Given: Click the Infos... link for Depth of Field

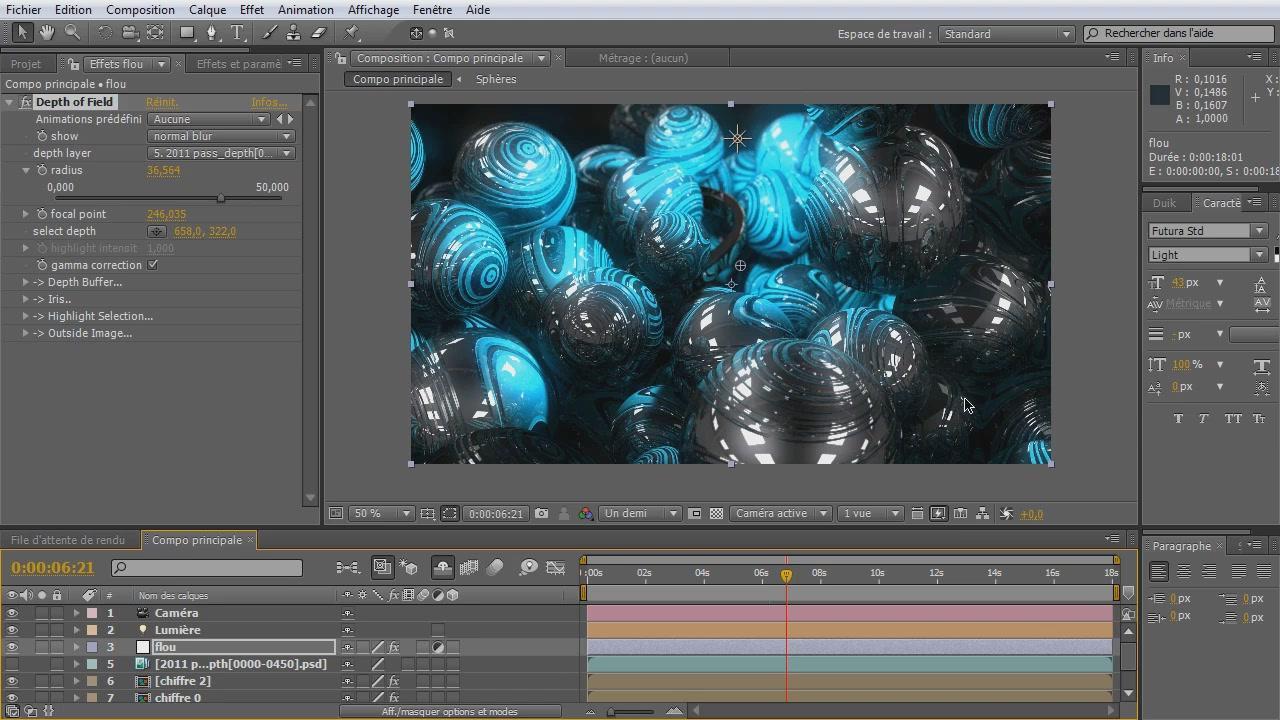Looking at the screenshot, I should coord(269,102).
